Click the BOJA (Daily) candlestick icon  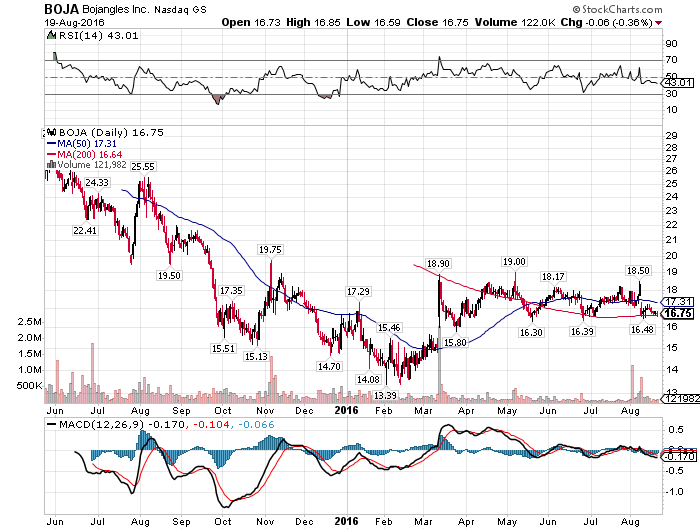pyautogui.click(x=52, y=132)
